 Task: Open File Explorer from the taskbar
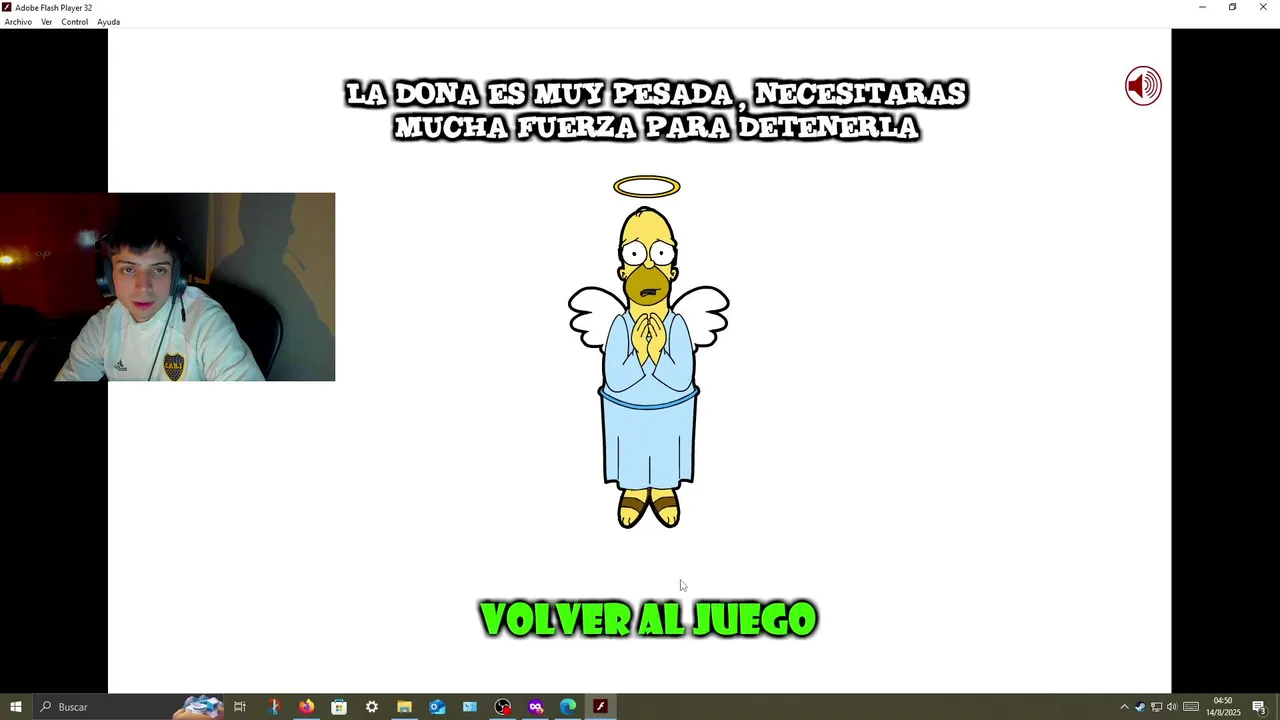click(x=404, y=707)
